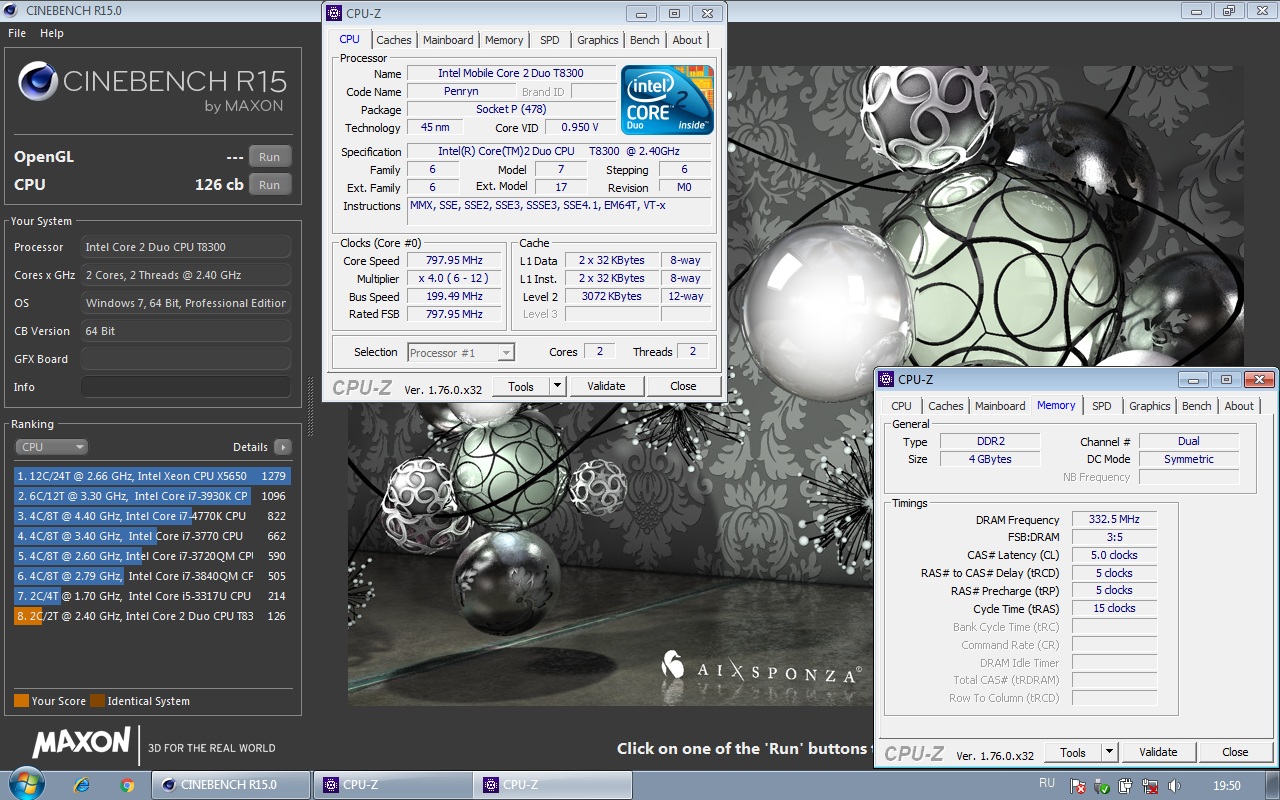
Task: Click Close button in lower CPU-Z window
Action: [x=1235, y=752]
